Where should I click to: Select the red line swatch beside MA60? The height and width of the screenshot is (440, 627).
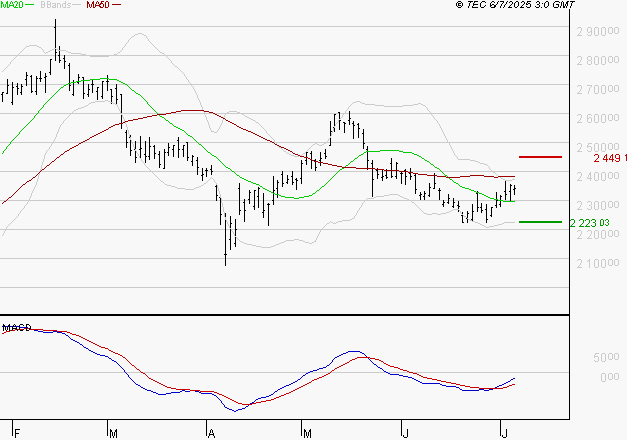117,6
